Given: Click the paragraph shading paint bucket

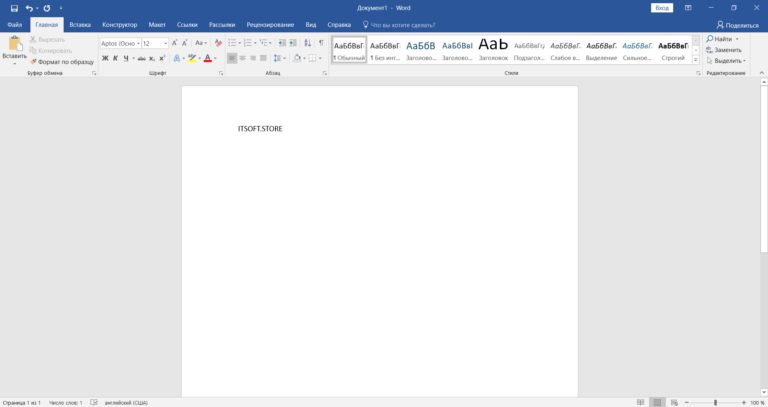Looking at the screenshot, I should [297, 58].
